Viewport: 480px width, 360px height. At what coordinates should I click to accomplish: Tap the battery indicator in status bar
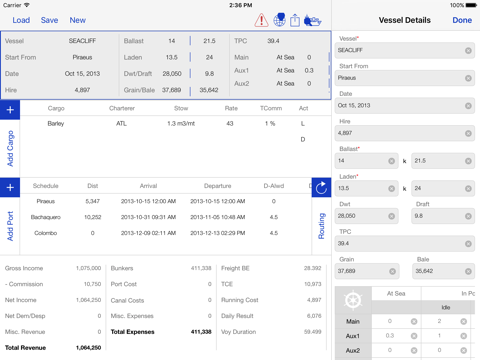click(471, 5)
